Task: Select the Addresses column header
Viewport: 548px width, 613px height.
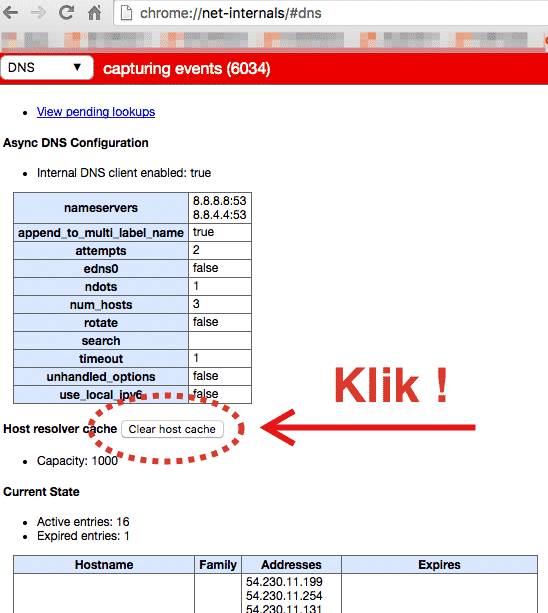Action: coord(291,565)
